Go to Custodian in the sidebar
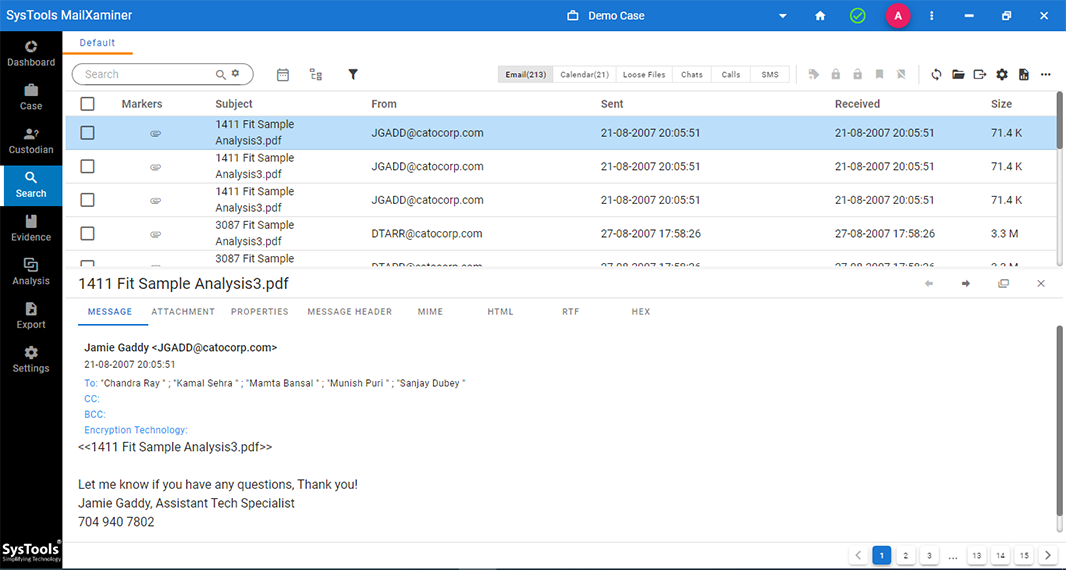1066x570 pixels. point(31,141)
